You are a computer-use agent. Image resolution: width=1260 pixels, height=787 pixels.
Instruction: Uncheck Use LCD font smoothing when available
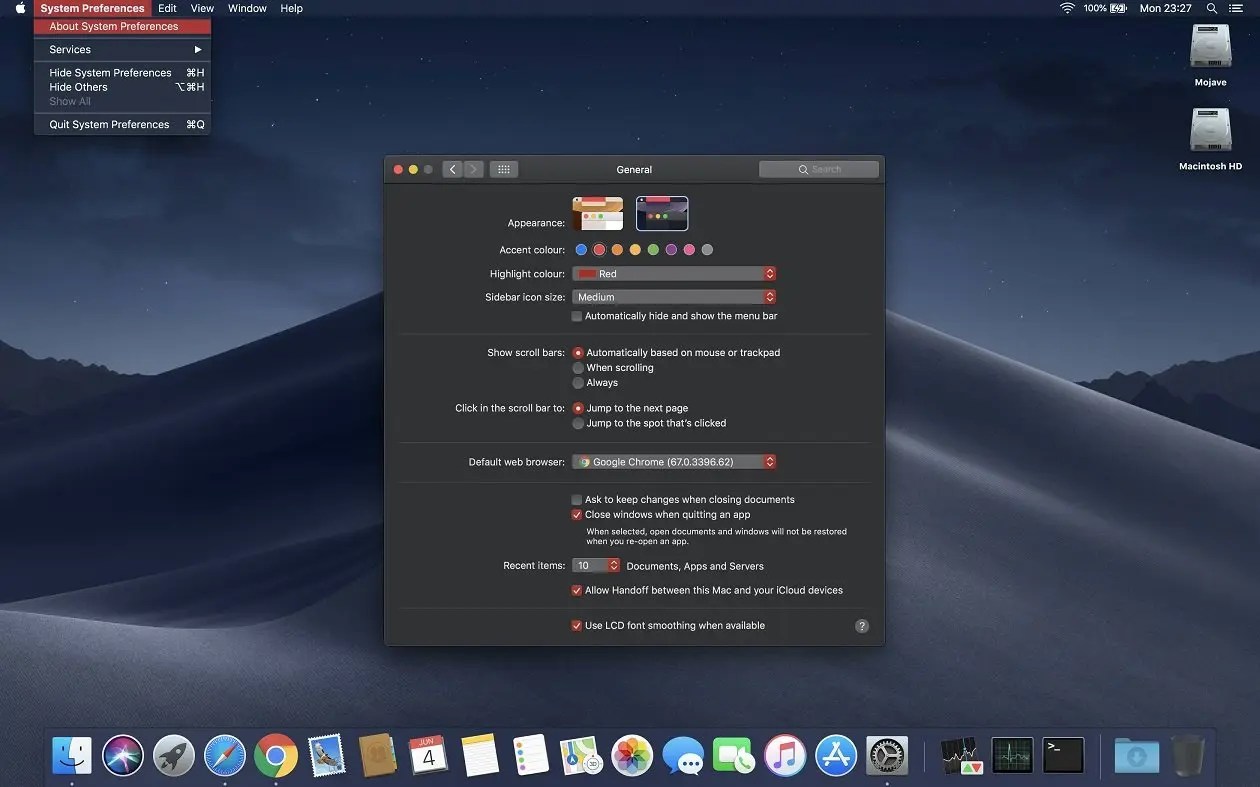point(577,626)
